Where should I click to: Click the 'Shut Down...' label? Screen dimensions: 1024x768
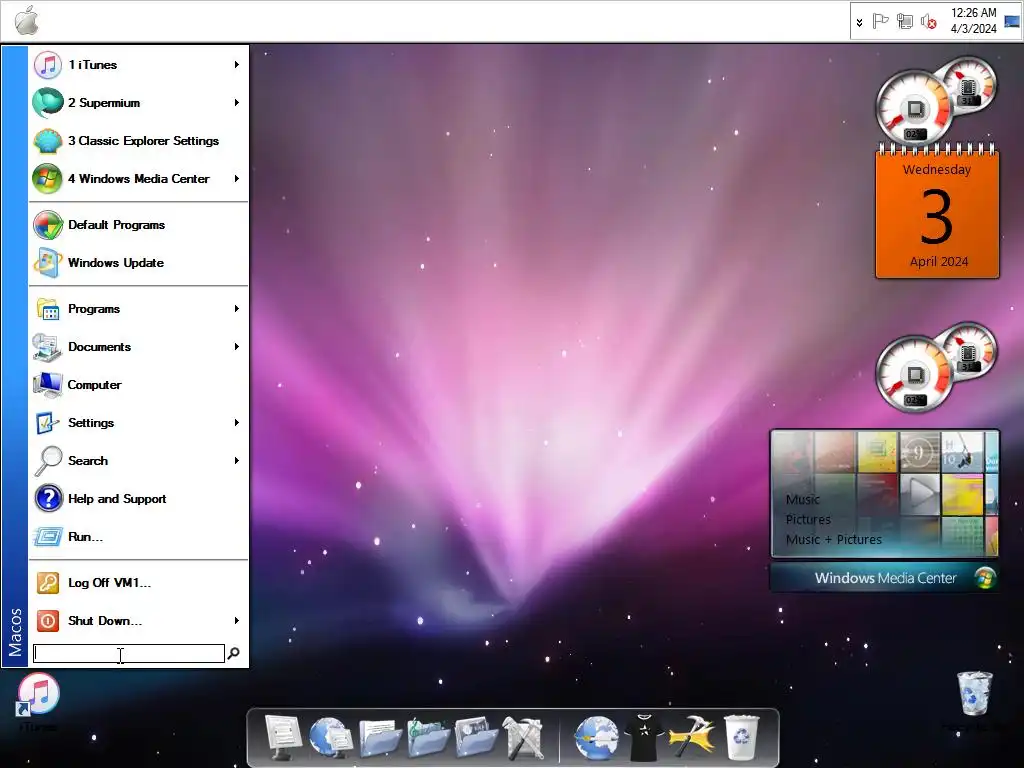(x=104, y=620)
